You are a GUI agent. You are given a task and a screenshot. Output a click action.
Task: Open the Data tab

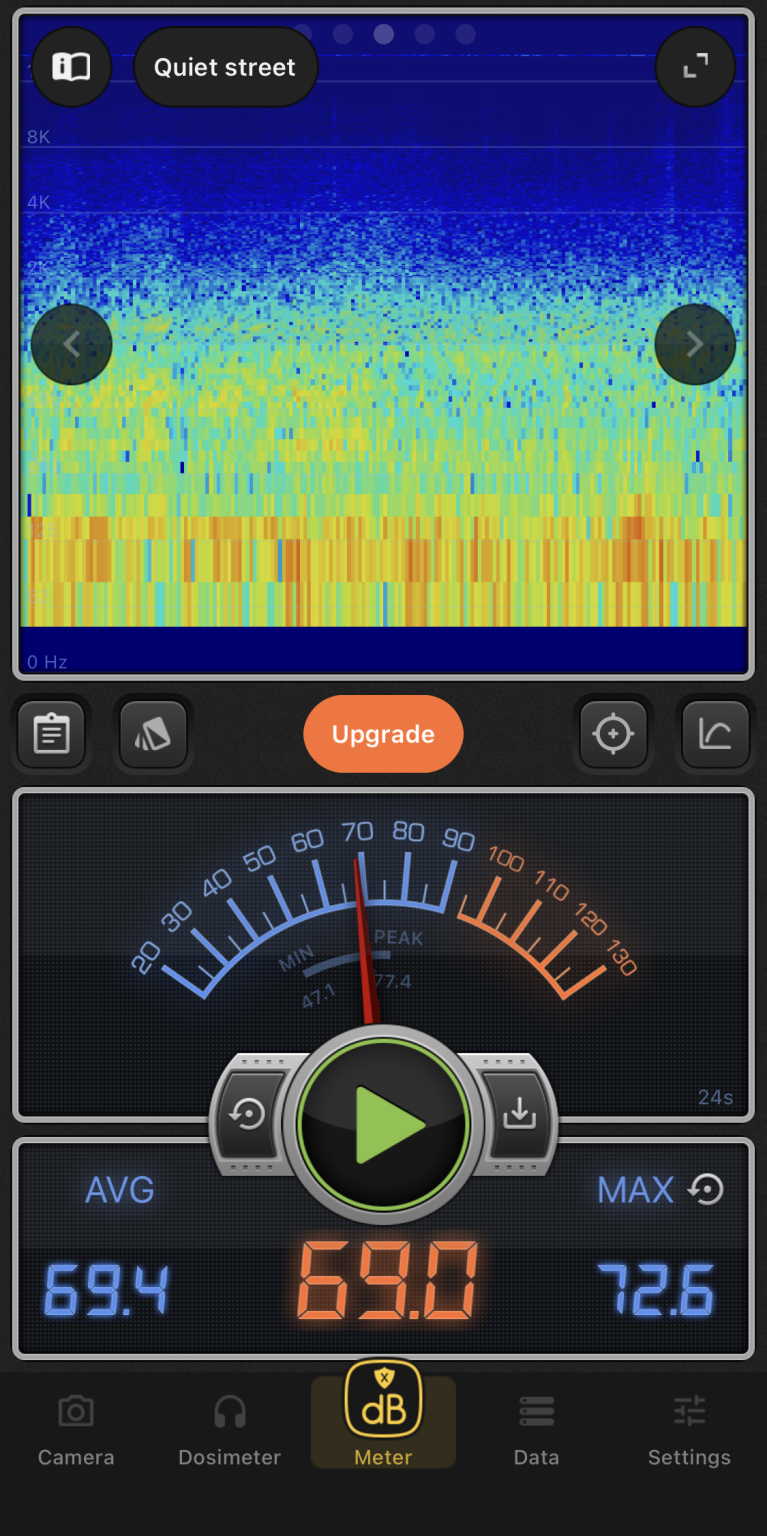(x=536, y=1430)
